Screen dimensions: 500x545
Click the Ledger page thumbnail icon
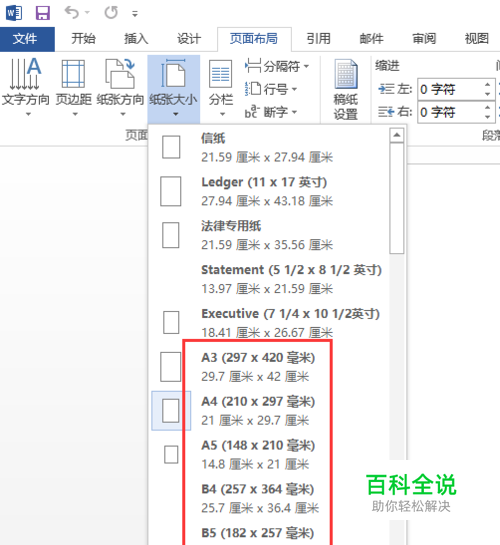[171, 191]
